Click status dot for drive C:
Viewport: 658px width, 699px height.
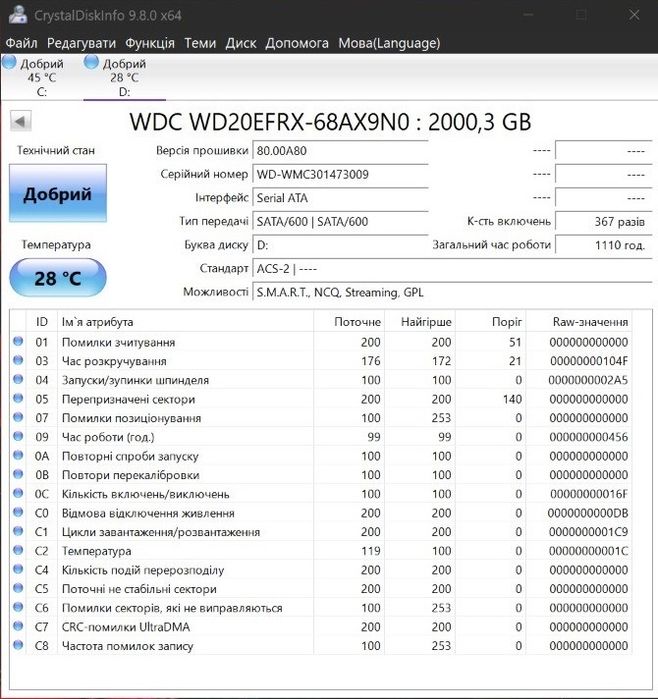tap(9, 62)
